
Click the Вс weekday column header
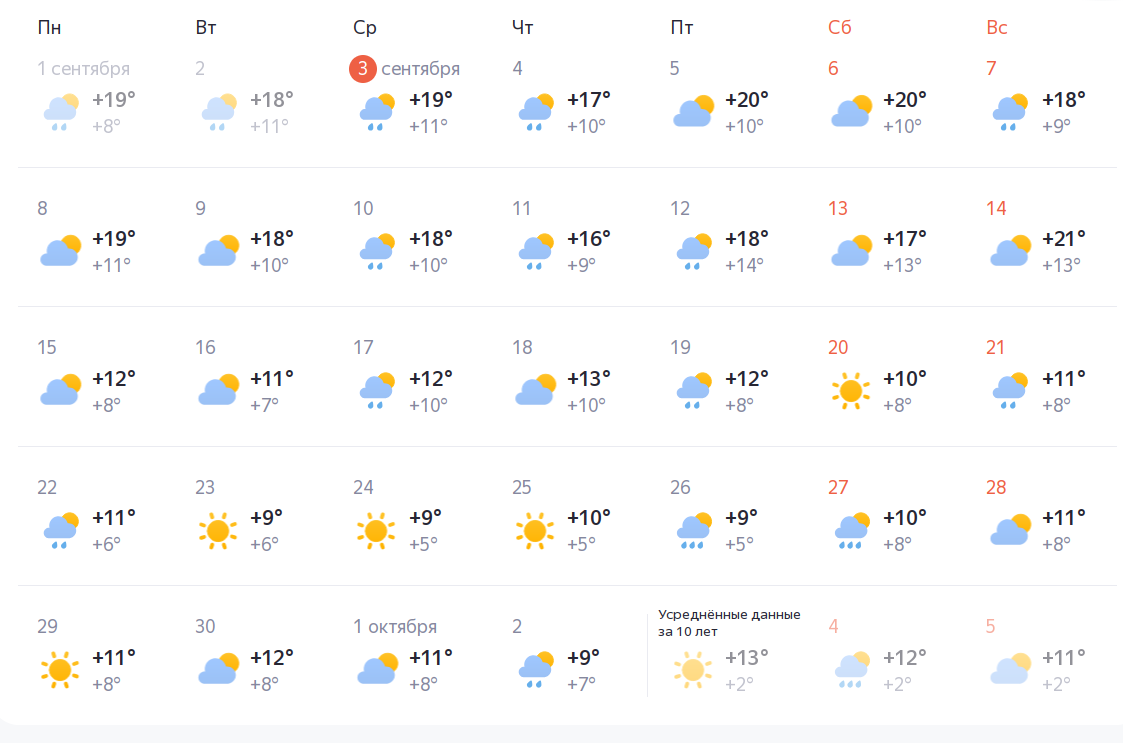tap(997, 28)
